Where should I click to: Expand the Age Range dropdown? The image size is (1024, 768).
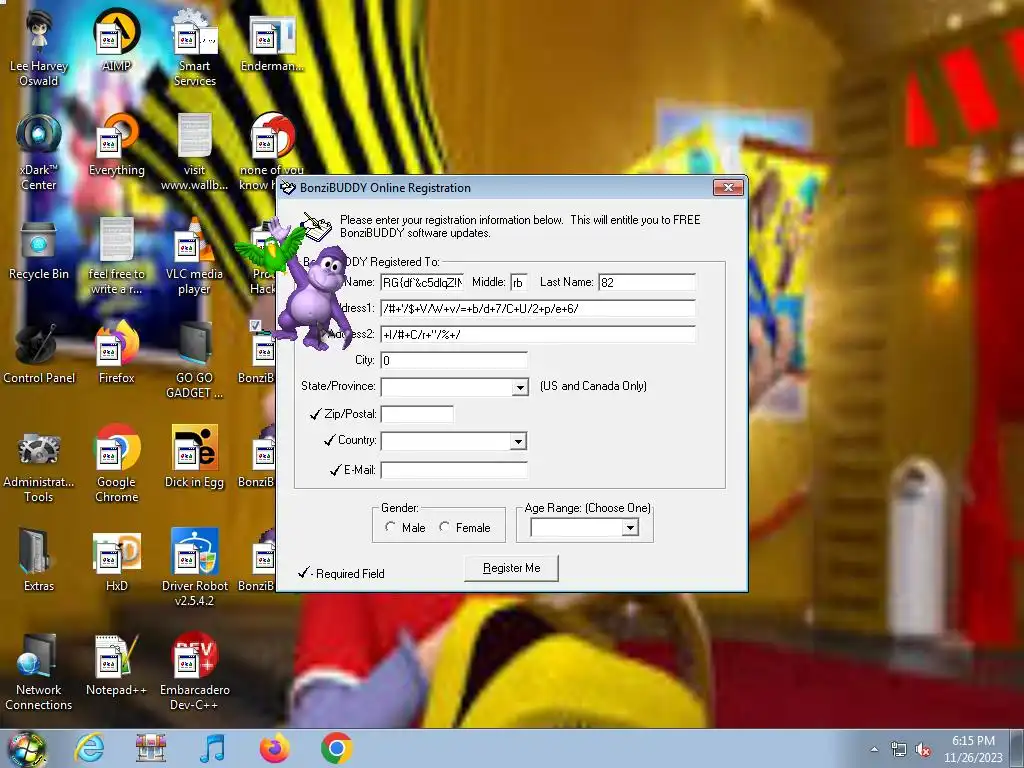click(x=630, y=528)
